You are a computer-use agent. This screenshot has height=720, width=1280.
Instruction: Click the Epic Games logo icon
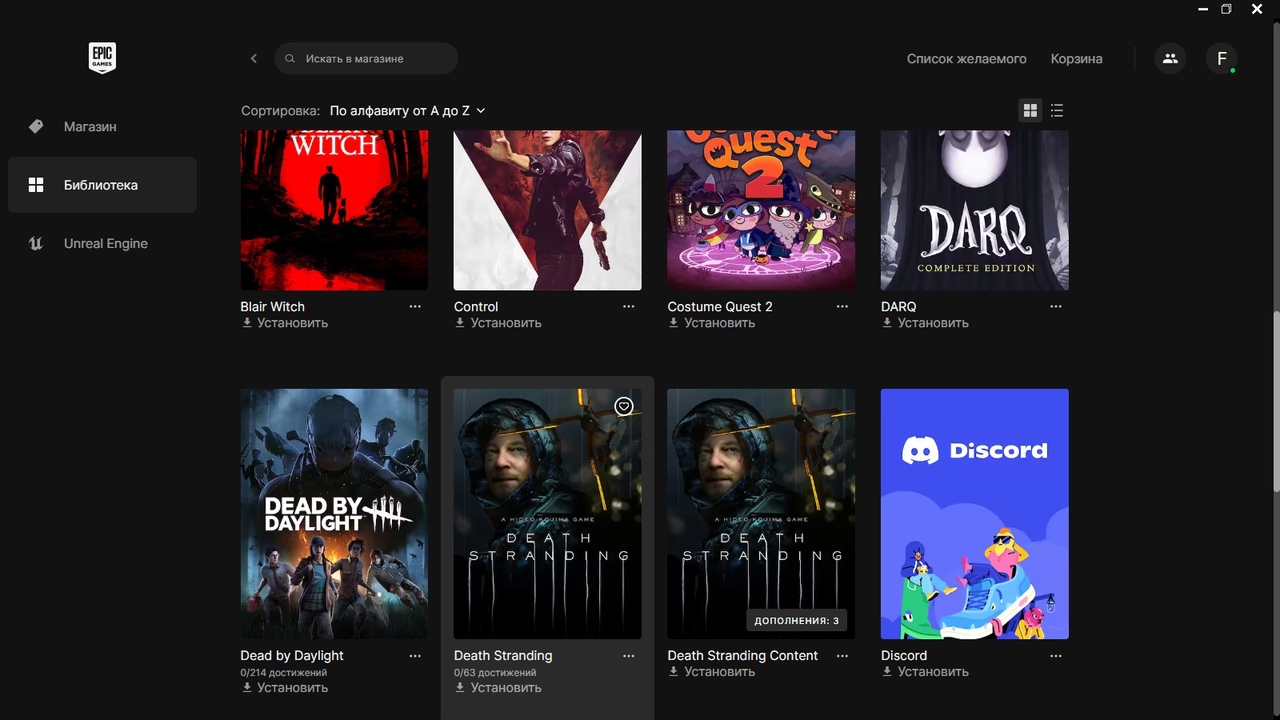pos(102,58)
